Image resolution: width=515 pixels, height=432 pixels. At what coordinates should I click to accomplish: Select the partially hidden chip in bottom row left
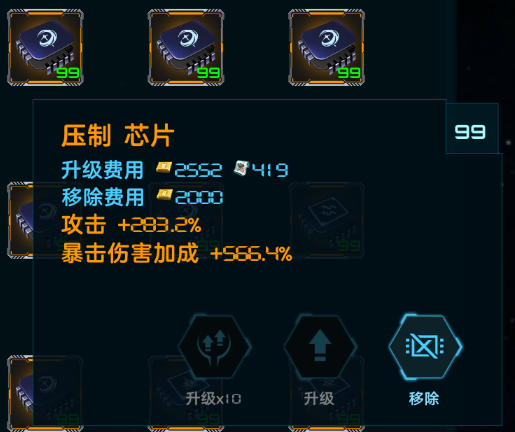tap(20, 393)
